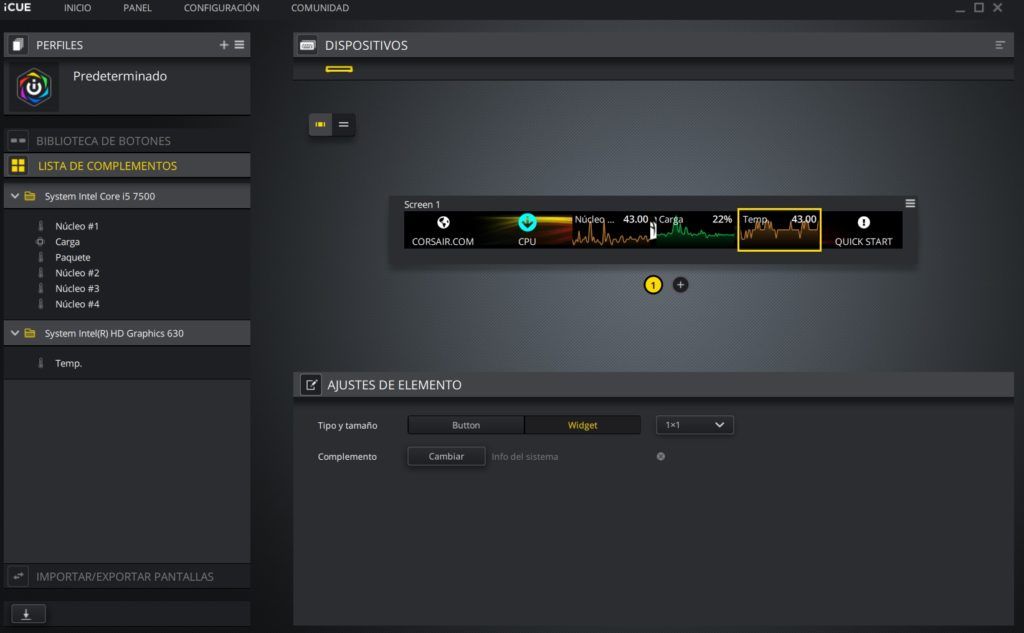
Task: Select the Núcleo temperature graph widget
Action: pos(612,230)
